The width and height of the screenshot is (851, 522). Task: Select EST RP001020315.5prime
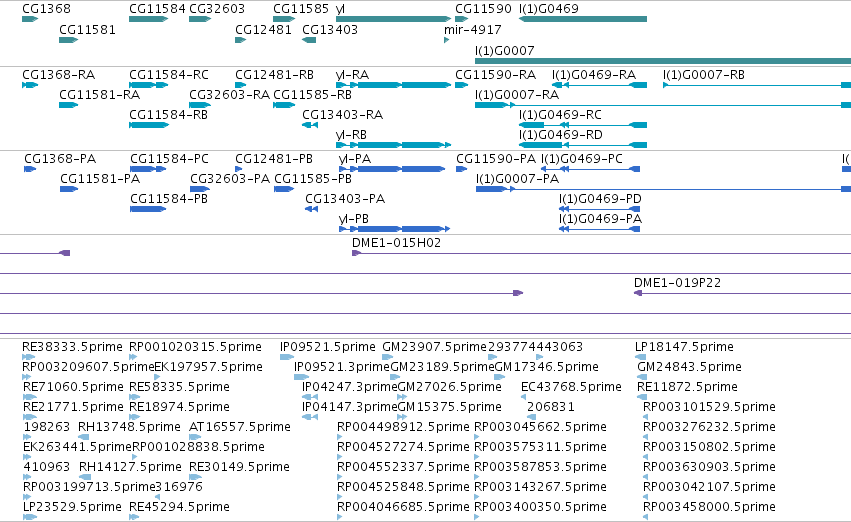[x=133, y=357]
